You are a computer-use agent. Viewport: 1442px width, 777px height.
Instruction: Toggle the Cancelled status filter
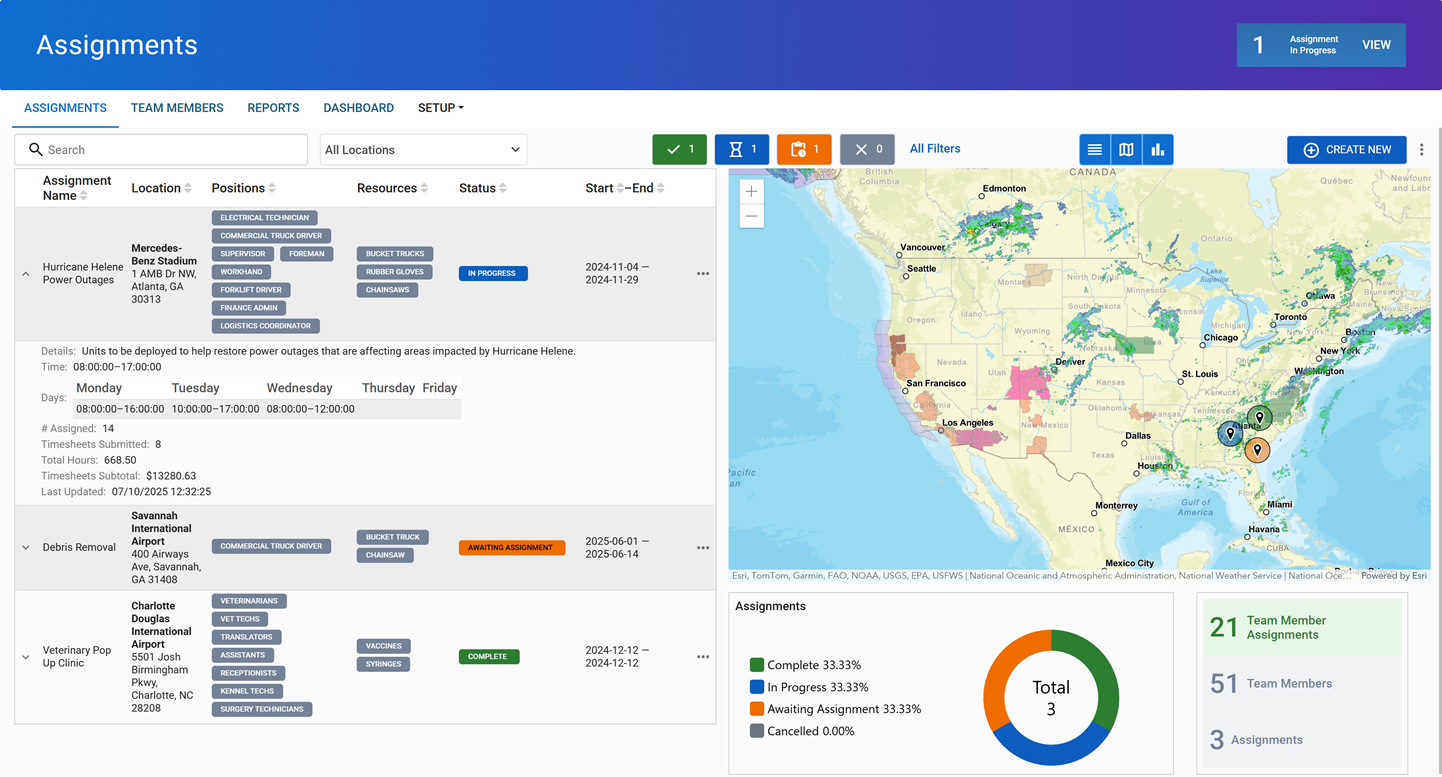coord(866,148)
